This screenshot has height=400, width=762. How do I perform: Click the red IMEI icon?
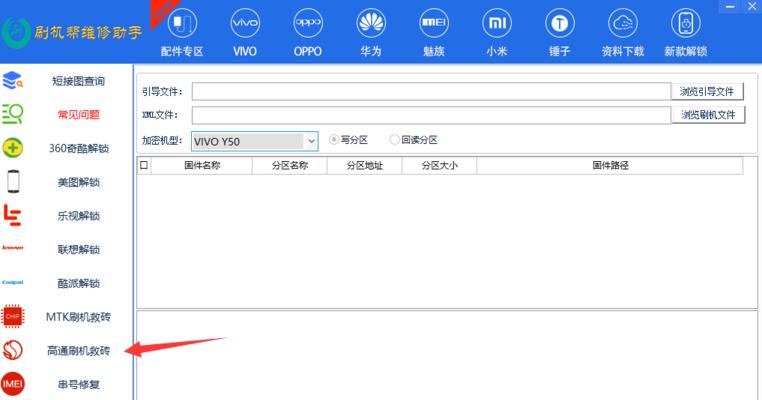click(13, 384)
